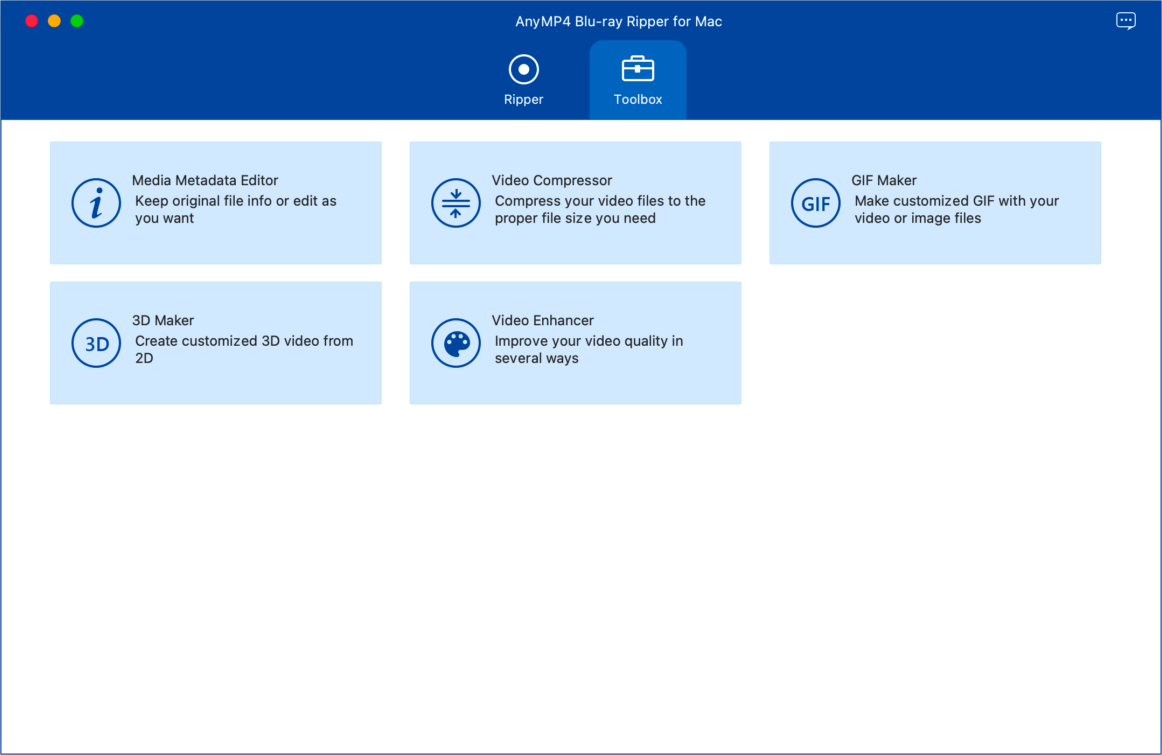The height and width of the screenshot is (755, 1162).
Task: Select the Toolbox tab
Action: tap(637, 80)
